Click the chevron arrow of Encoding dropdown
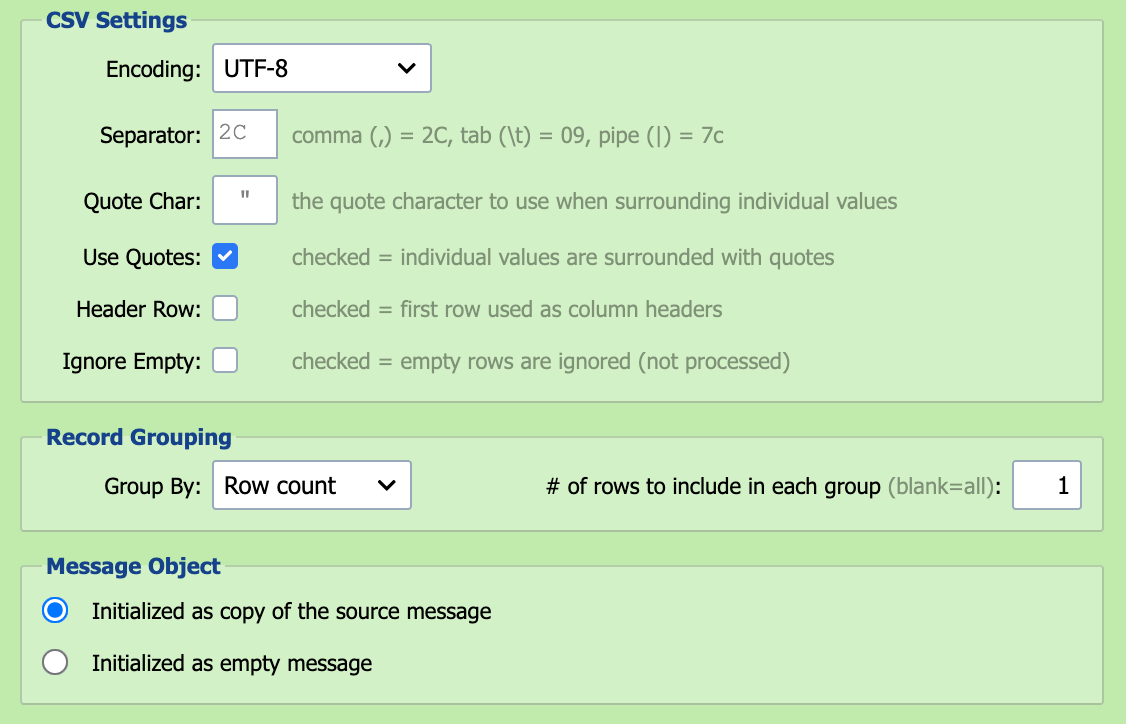 click(406, 68)
